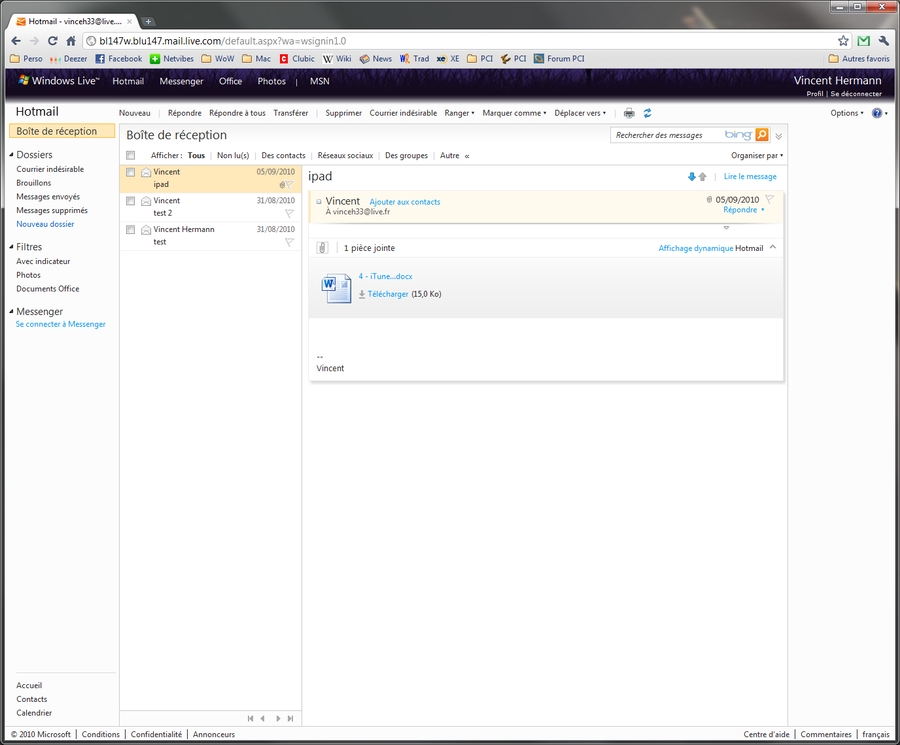The height and width of the screenshot is (745, 900).
Task: Click the 'Rechercher des messages' search field
Action: [665, 135]
